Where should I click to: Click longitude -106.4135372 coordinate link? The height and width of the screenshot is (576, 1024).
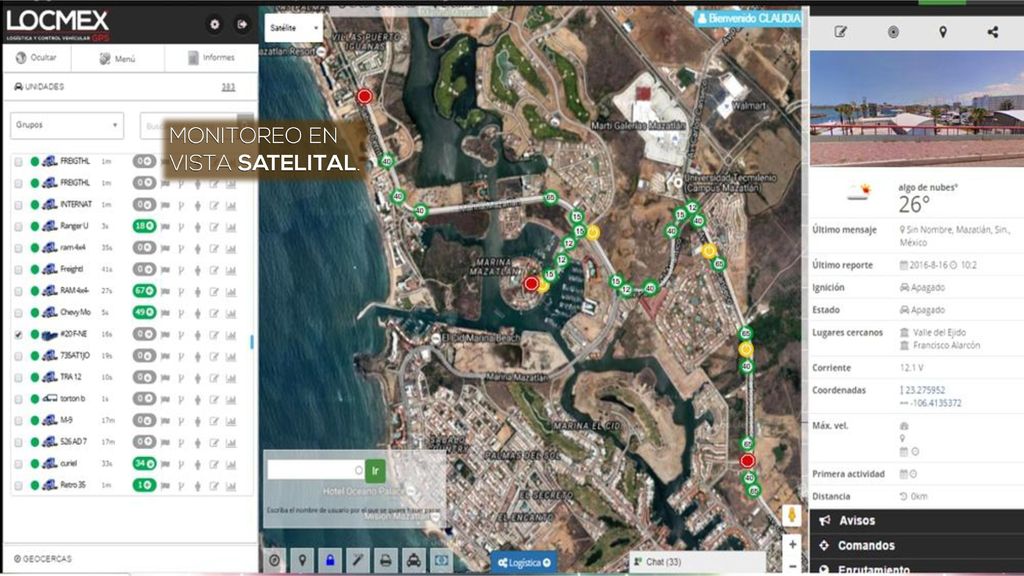coord(934,403)
